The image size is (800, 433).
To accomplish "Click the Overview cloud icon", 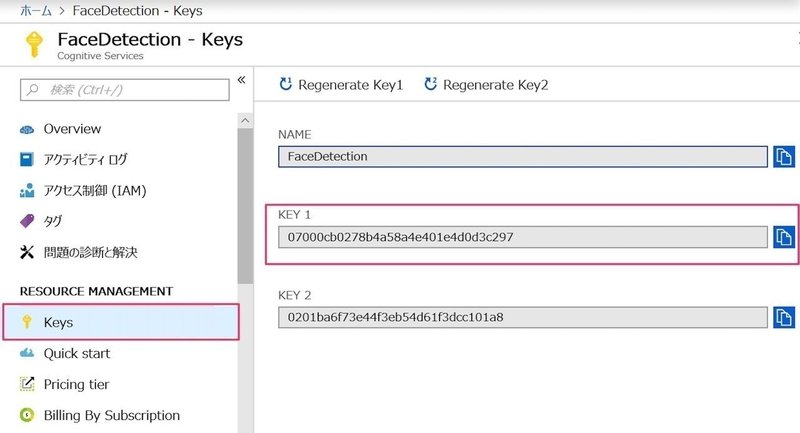I will pyautogui.click(x=27, y=130).
